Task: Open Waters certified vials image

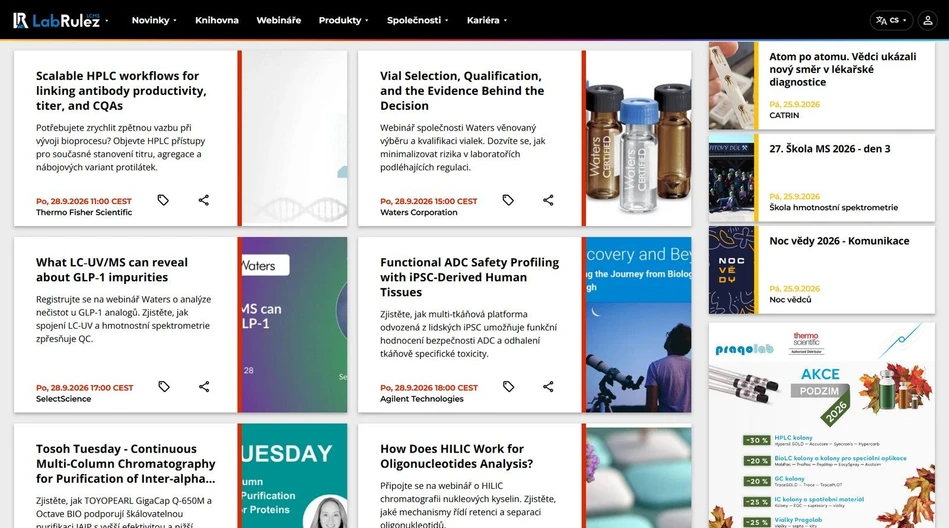Action: coord(639,139)
